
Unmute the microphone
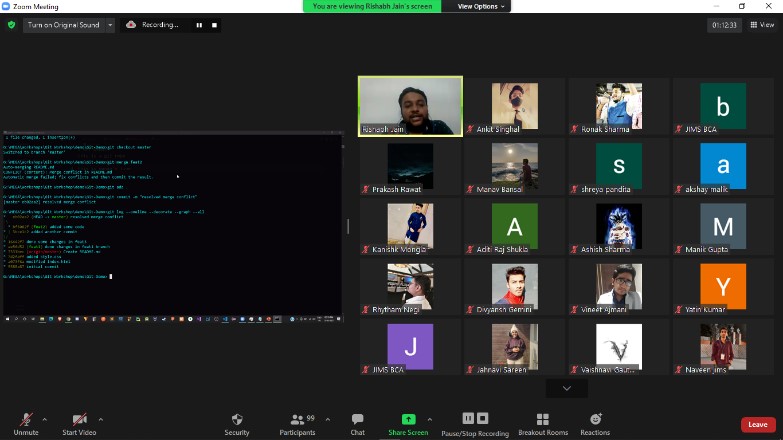point(25,422)
